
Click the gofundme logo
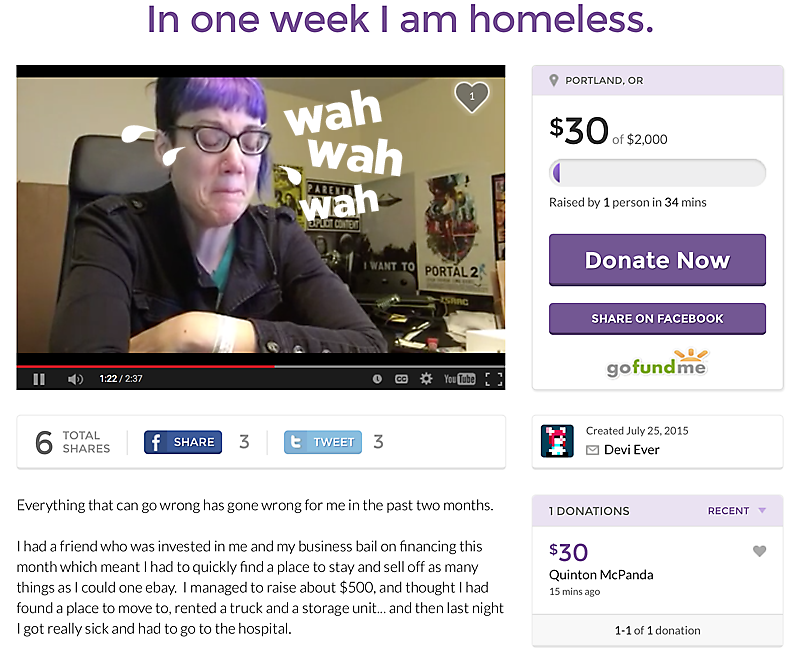(x=657, y=363)
